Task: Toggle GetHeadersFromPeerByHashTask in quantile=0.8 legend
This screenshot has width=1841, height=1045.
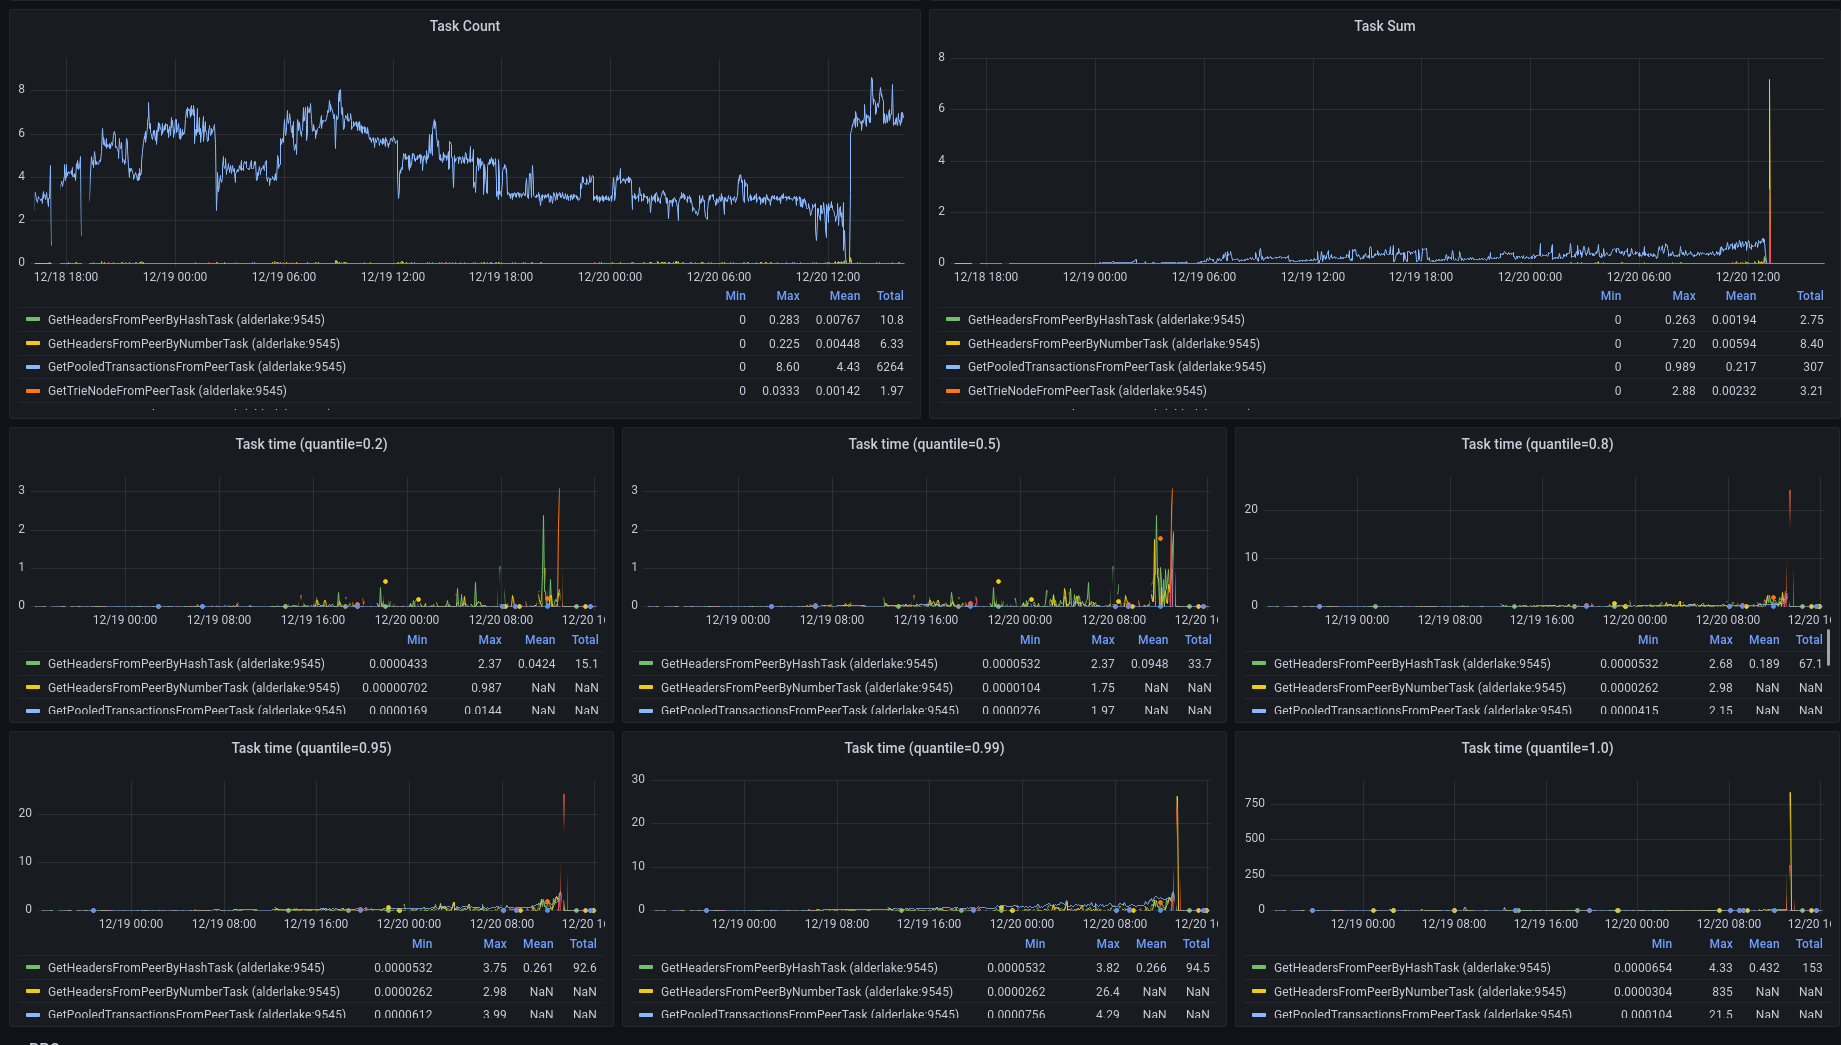Action: (x=1412, y=664)
